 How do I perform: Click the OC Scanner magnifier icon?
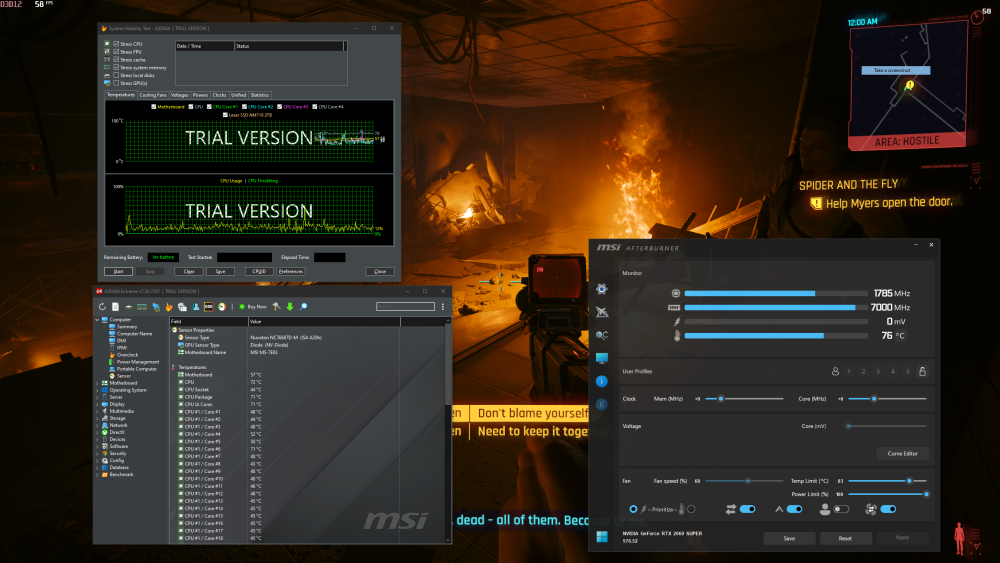[601, 335]
